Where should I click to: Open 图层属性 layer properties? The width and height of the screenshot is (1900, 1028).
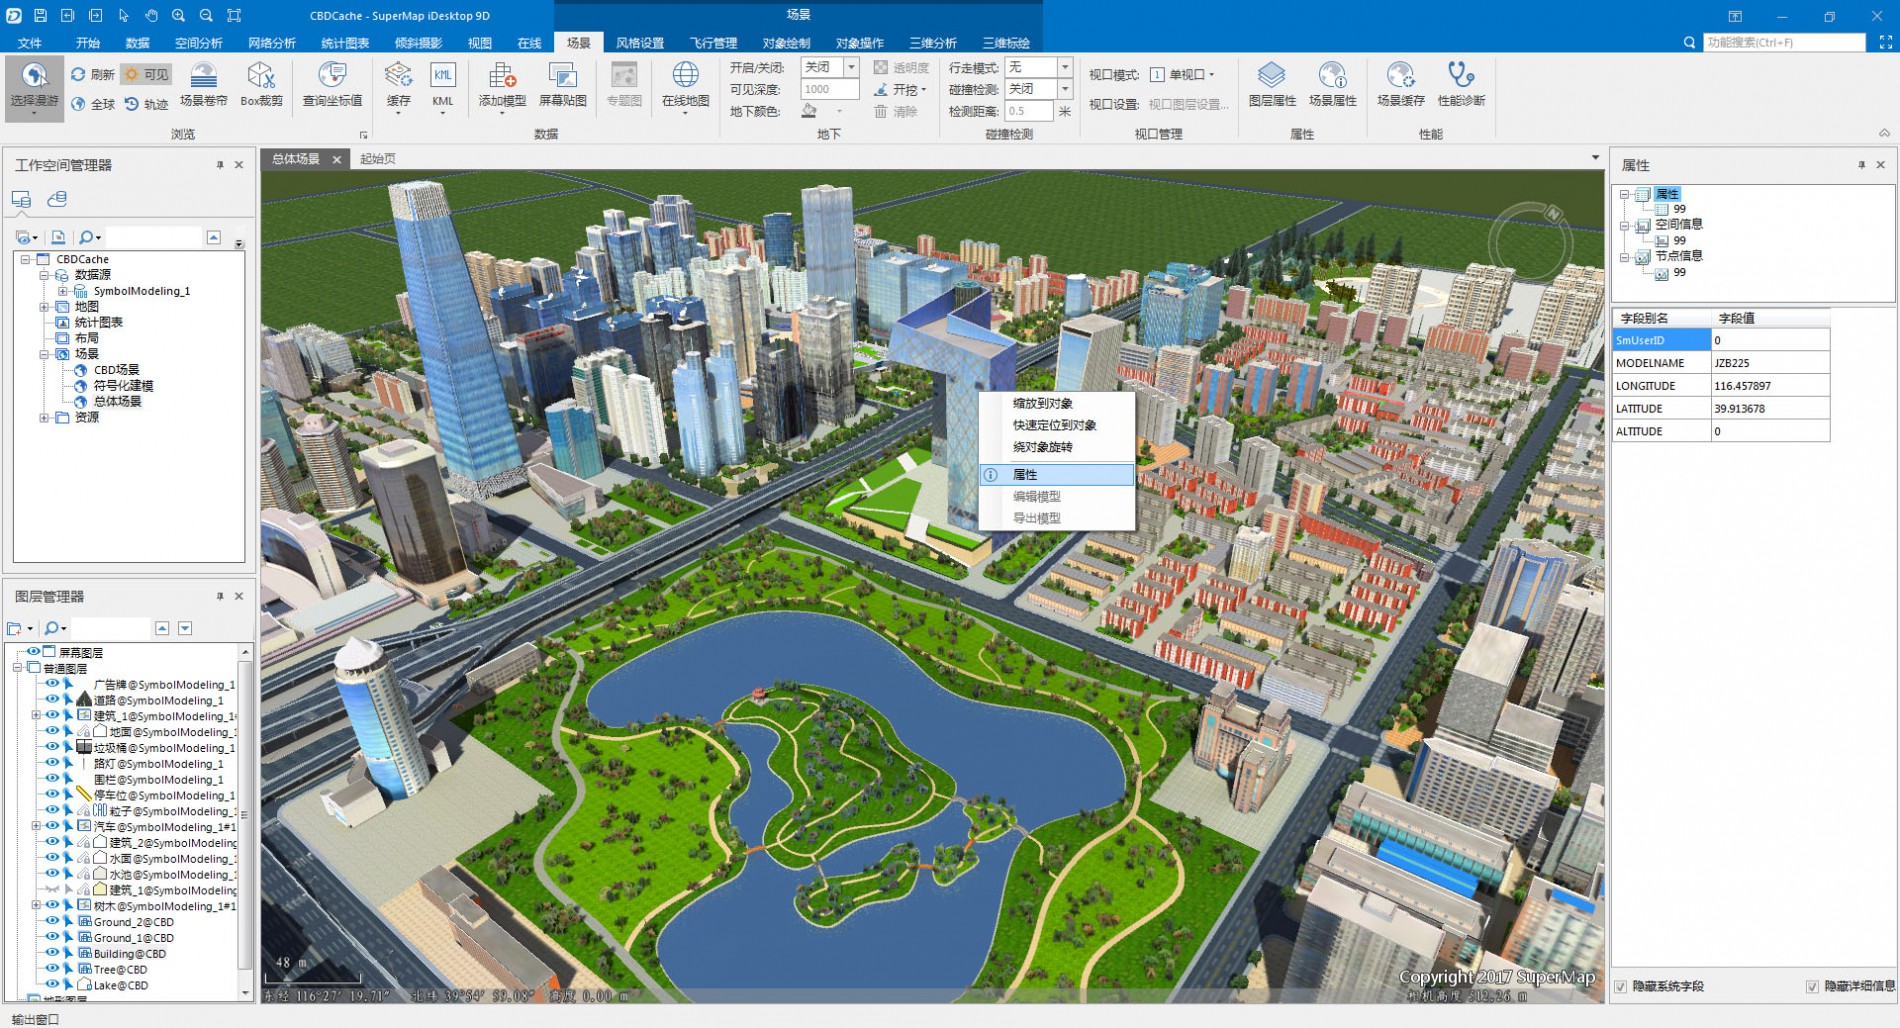point(1272,85)
